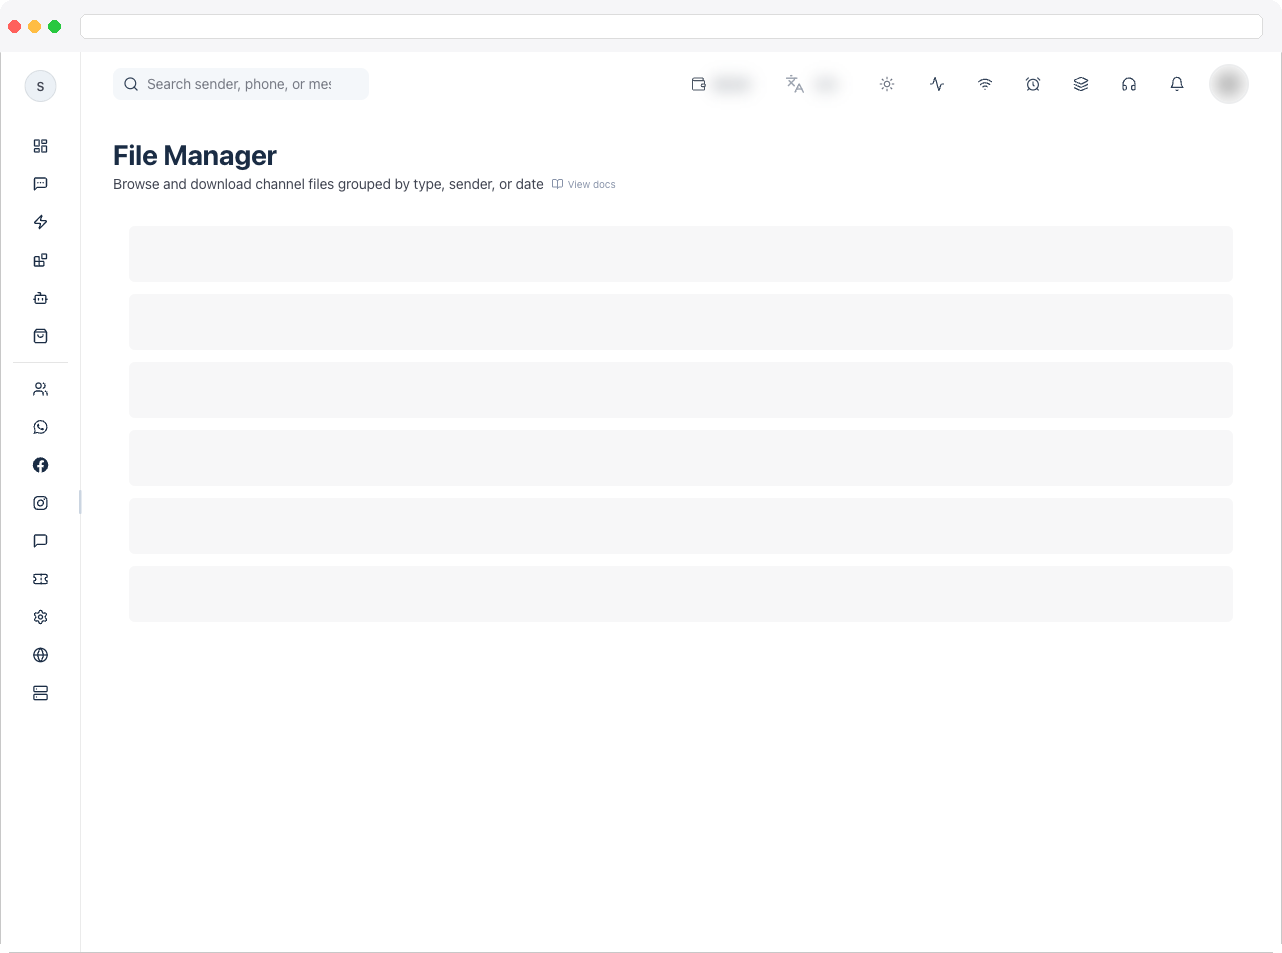Open the bot icon in sidebar
This screenshot has height=953, width=1282.
pyautogui.click(x=40, y=298)
